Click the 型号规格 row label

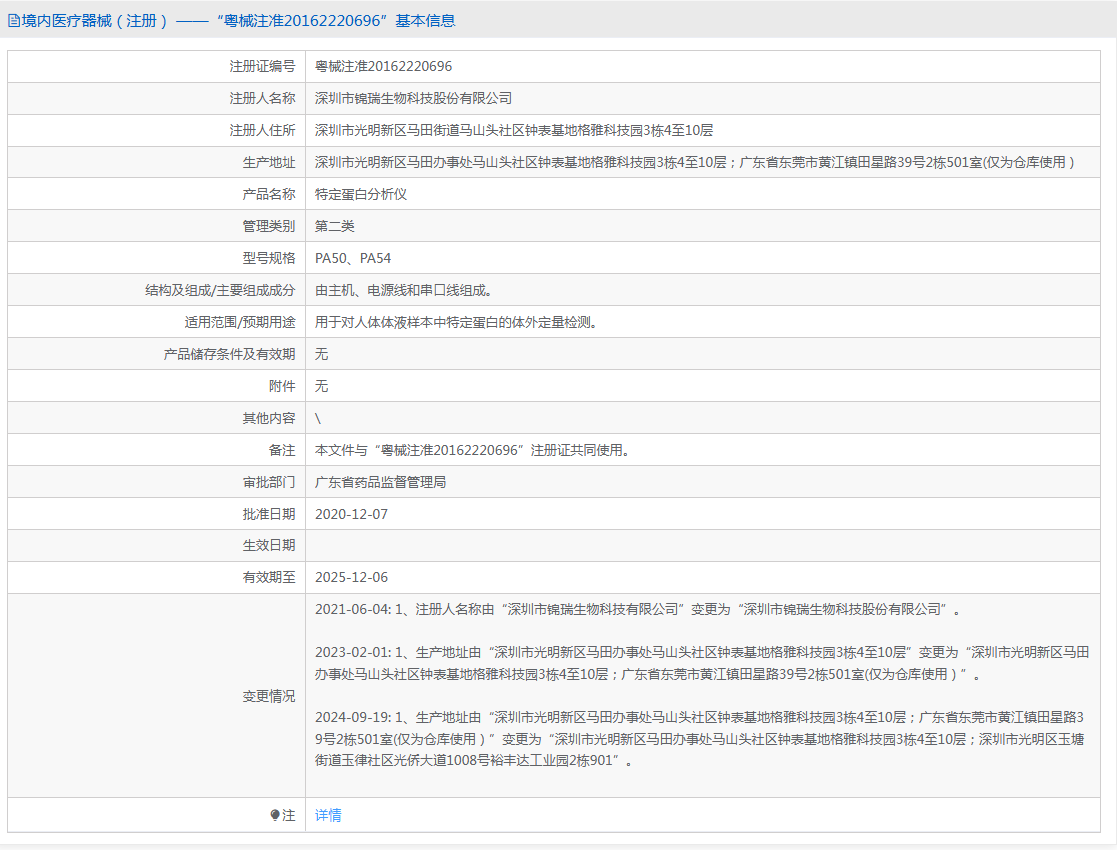[x=269, y=259]
